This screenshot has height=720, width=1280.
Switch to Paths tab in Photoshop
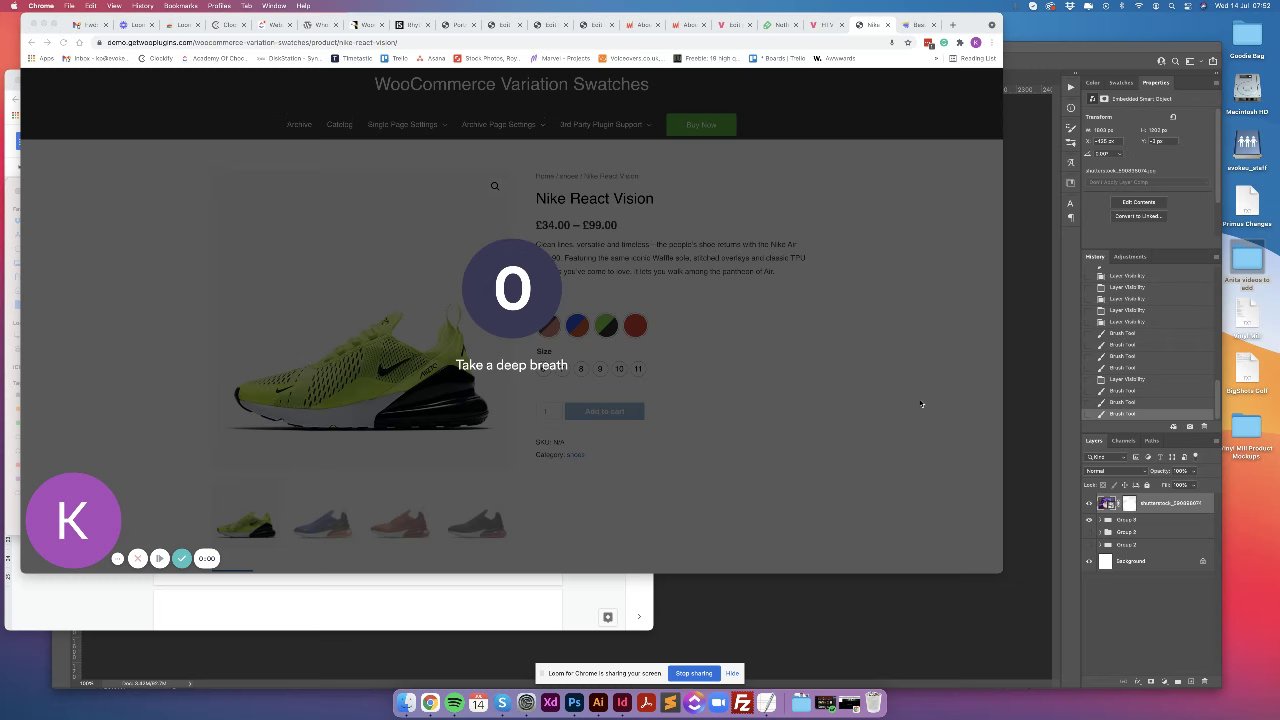tap(1152, 441)
